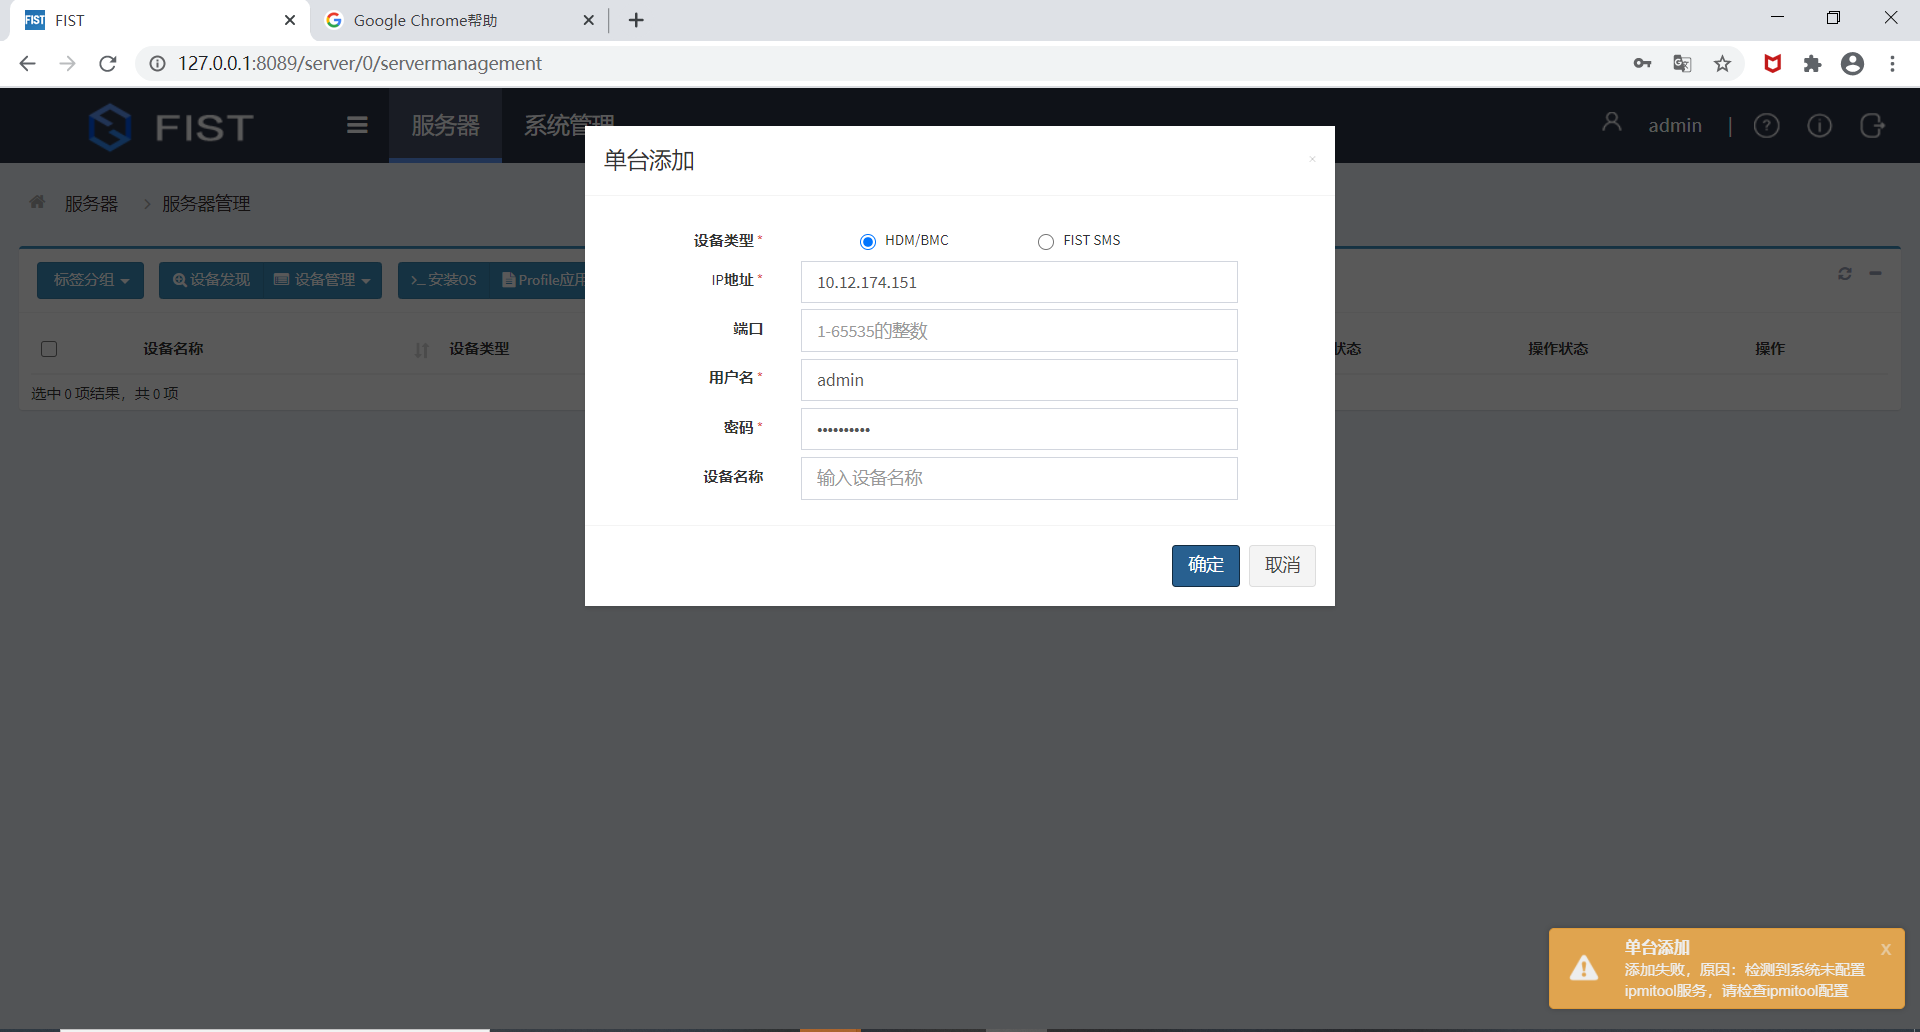Open the saved passwords key icon
1920x1032 pixels.
click(x=1642, y=64)
